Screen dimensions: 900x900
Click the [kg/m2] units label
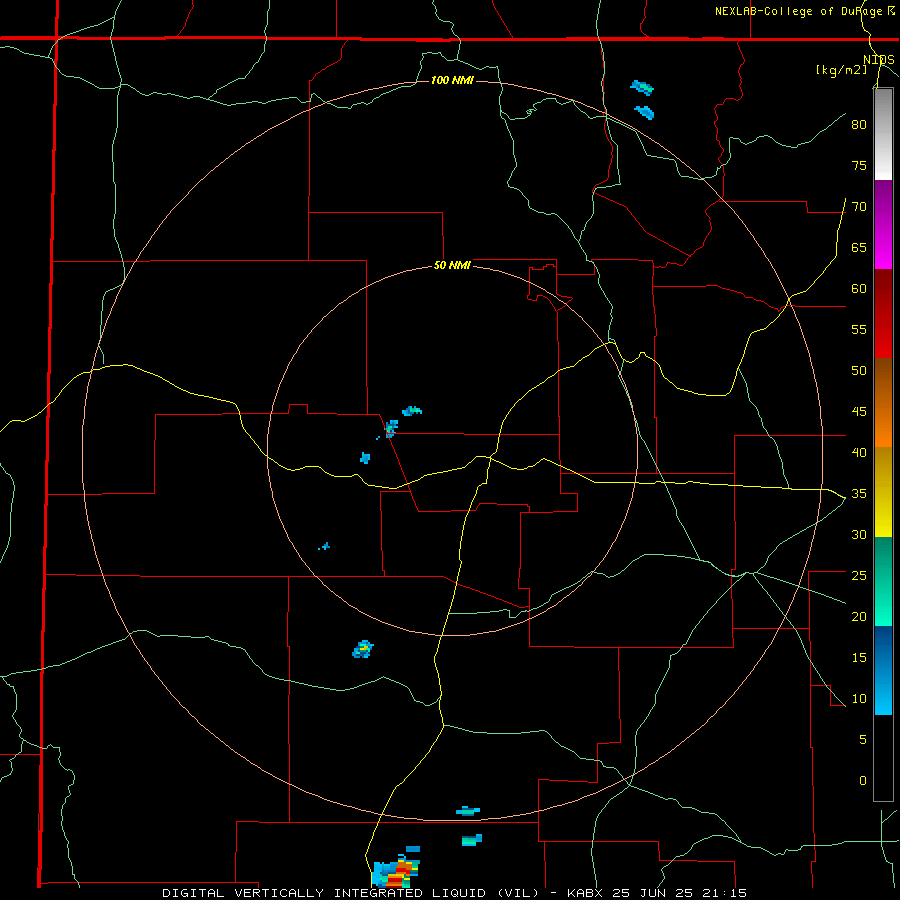tap(841, 70)
